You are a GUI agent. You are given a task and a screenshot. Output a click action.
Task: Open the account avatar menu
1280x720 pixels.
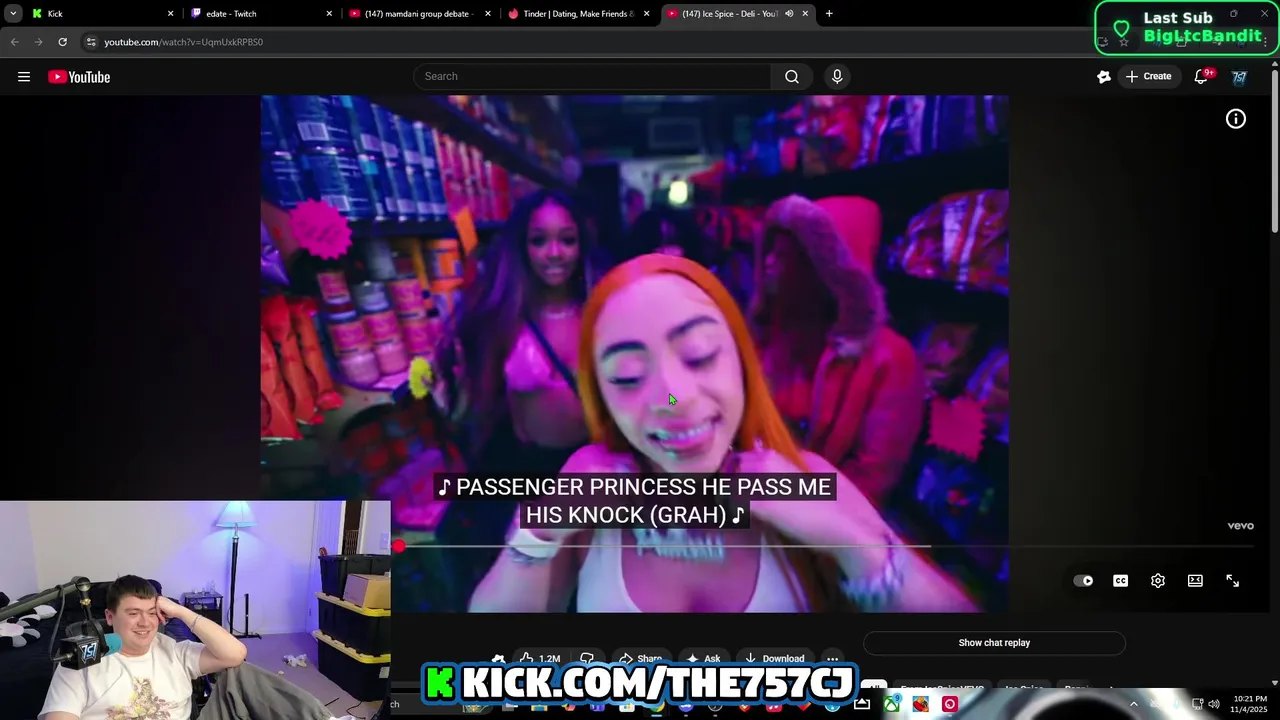point(1239,77)
